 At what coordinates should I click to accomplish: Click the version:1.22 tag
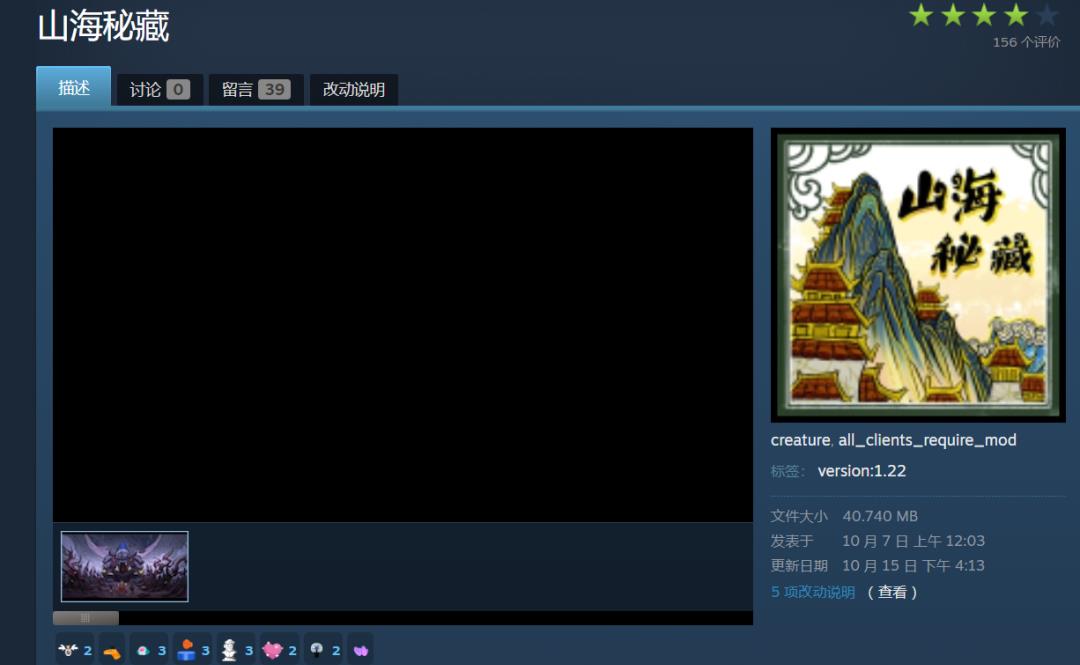(861, 470)
